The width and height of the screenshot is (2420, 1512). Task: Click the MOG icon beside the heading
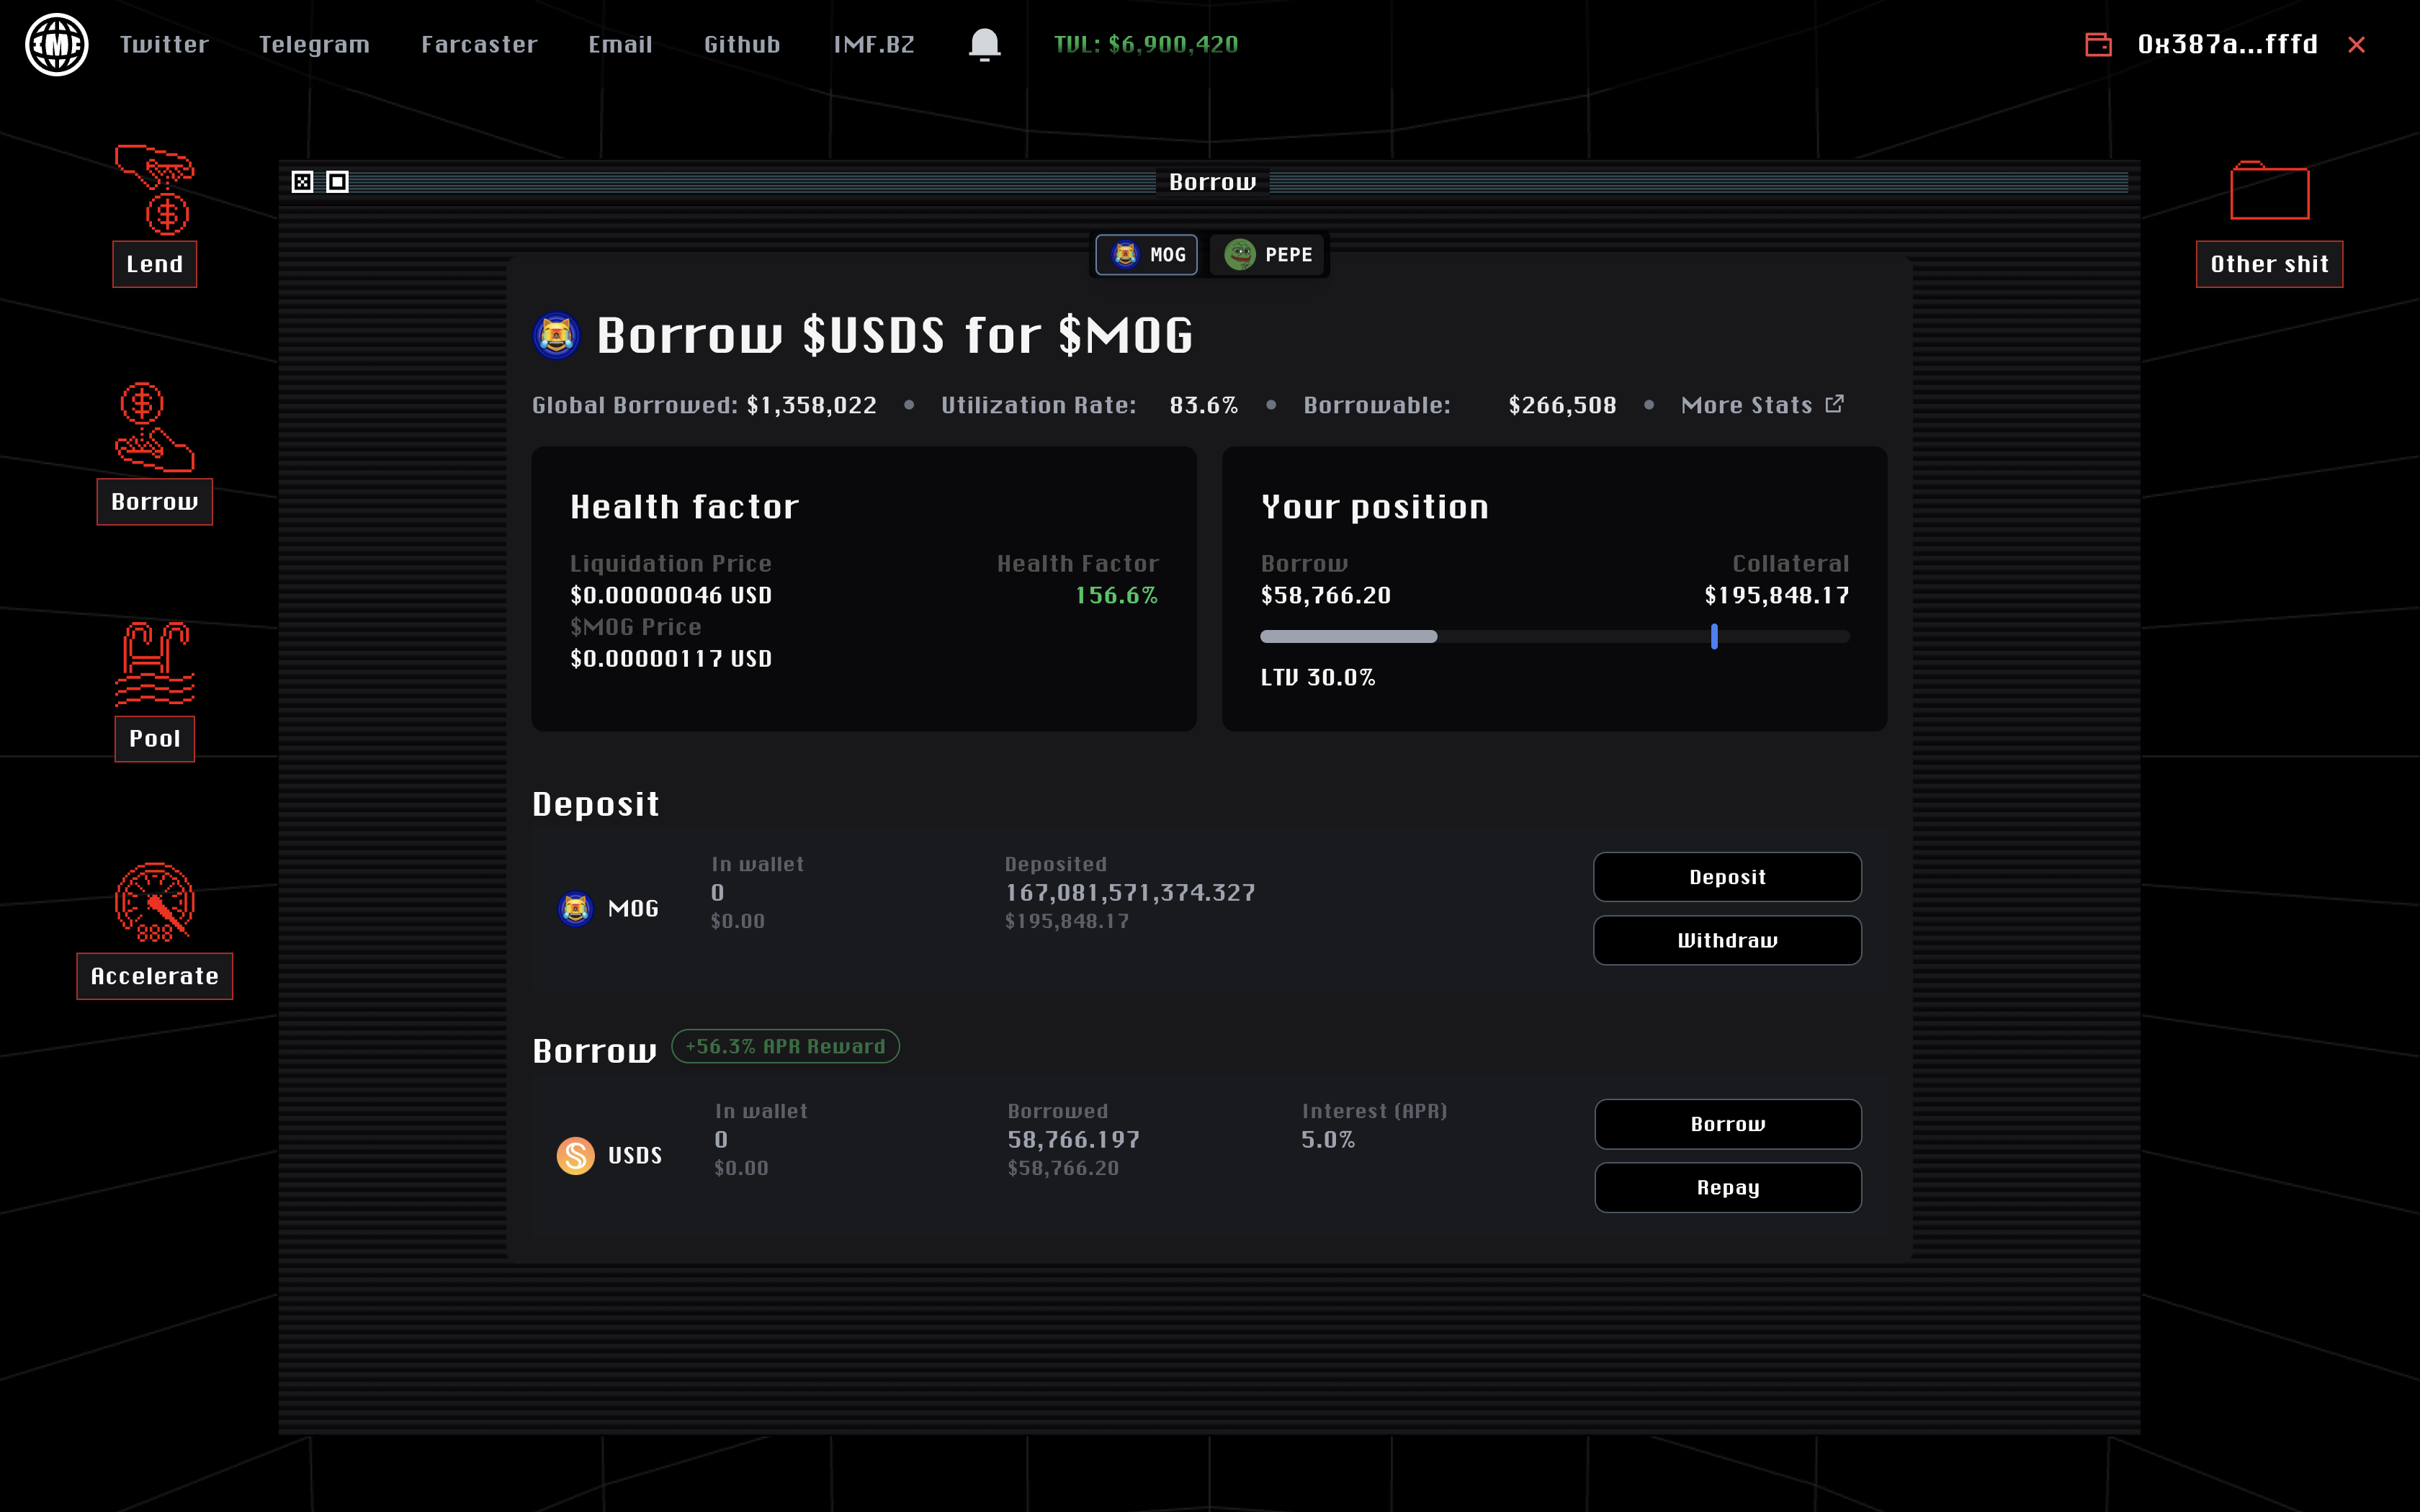click(x=556, y=335)
